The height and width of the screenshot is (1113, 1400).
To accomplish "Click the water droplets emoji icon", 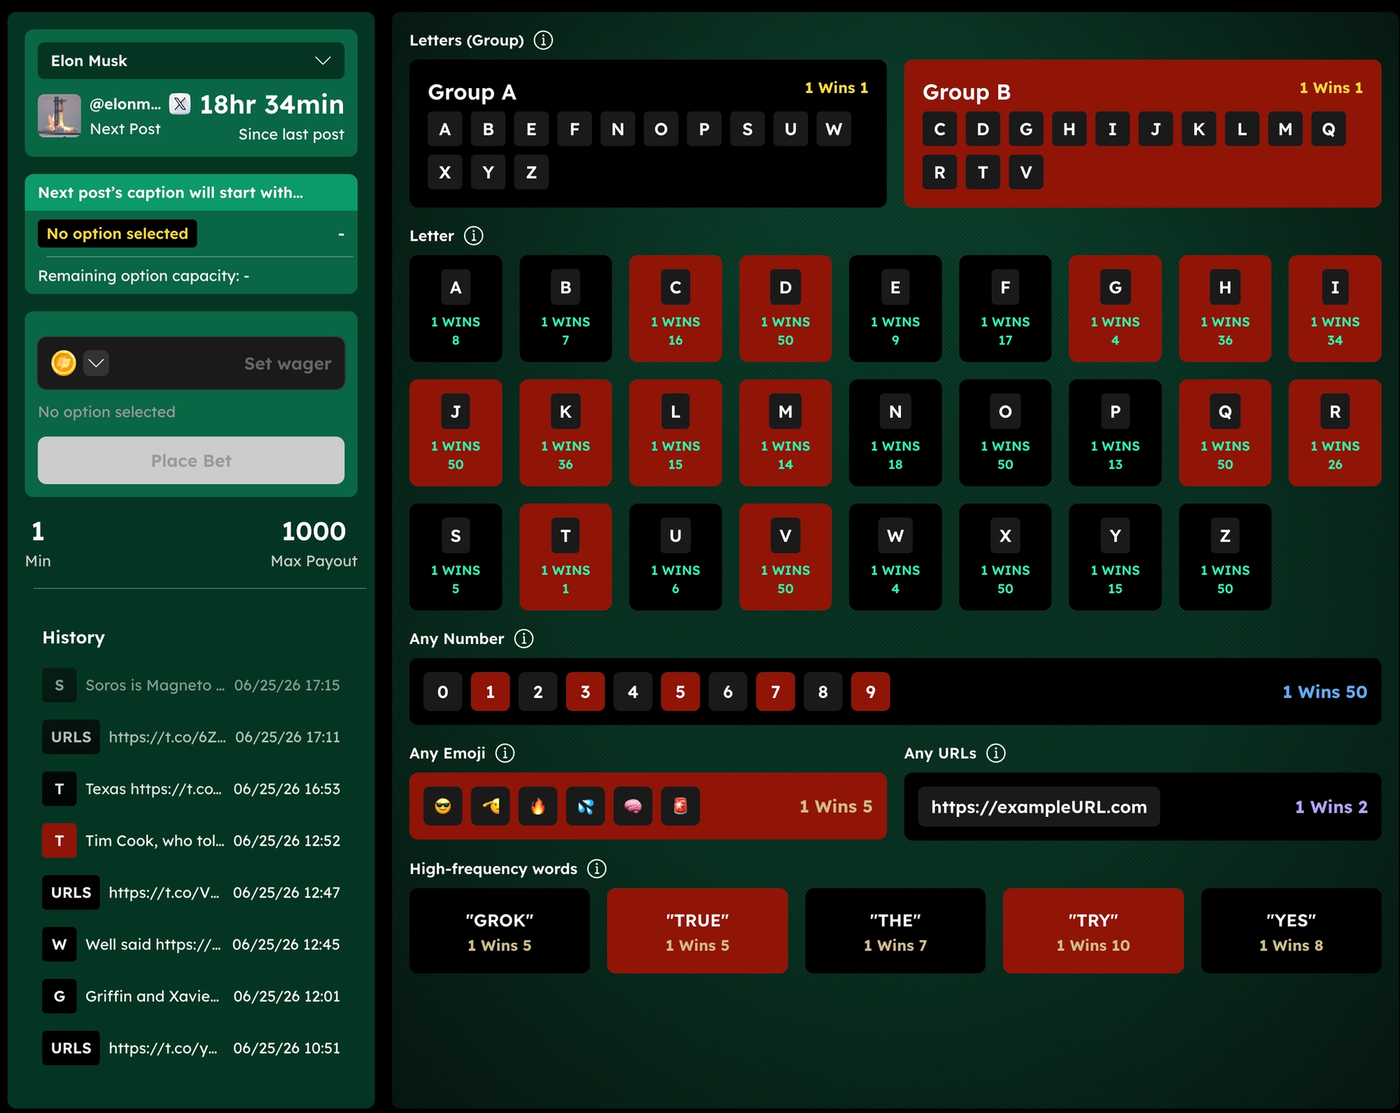I will coord(585,806).
